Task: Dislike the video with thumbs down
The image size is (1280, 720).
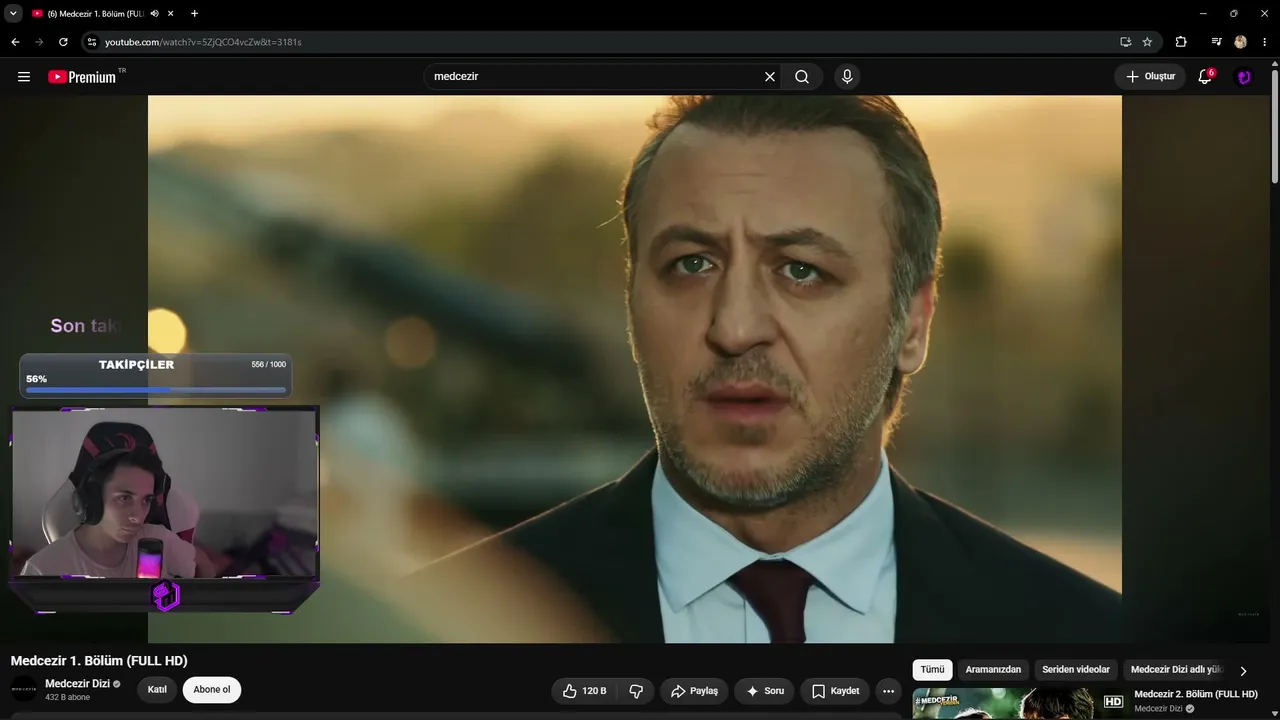Action: (636, 691)
